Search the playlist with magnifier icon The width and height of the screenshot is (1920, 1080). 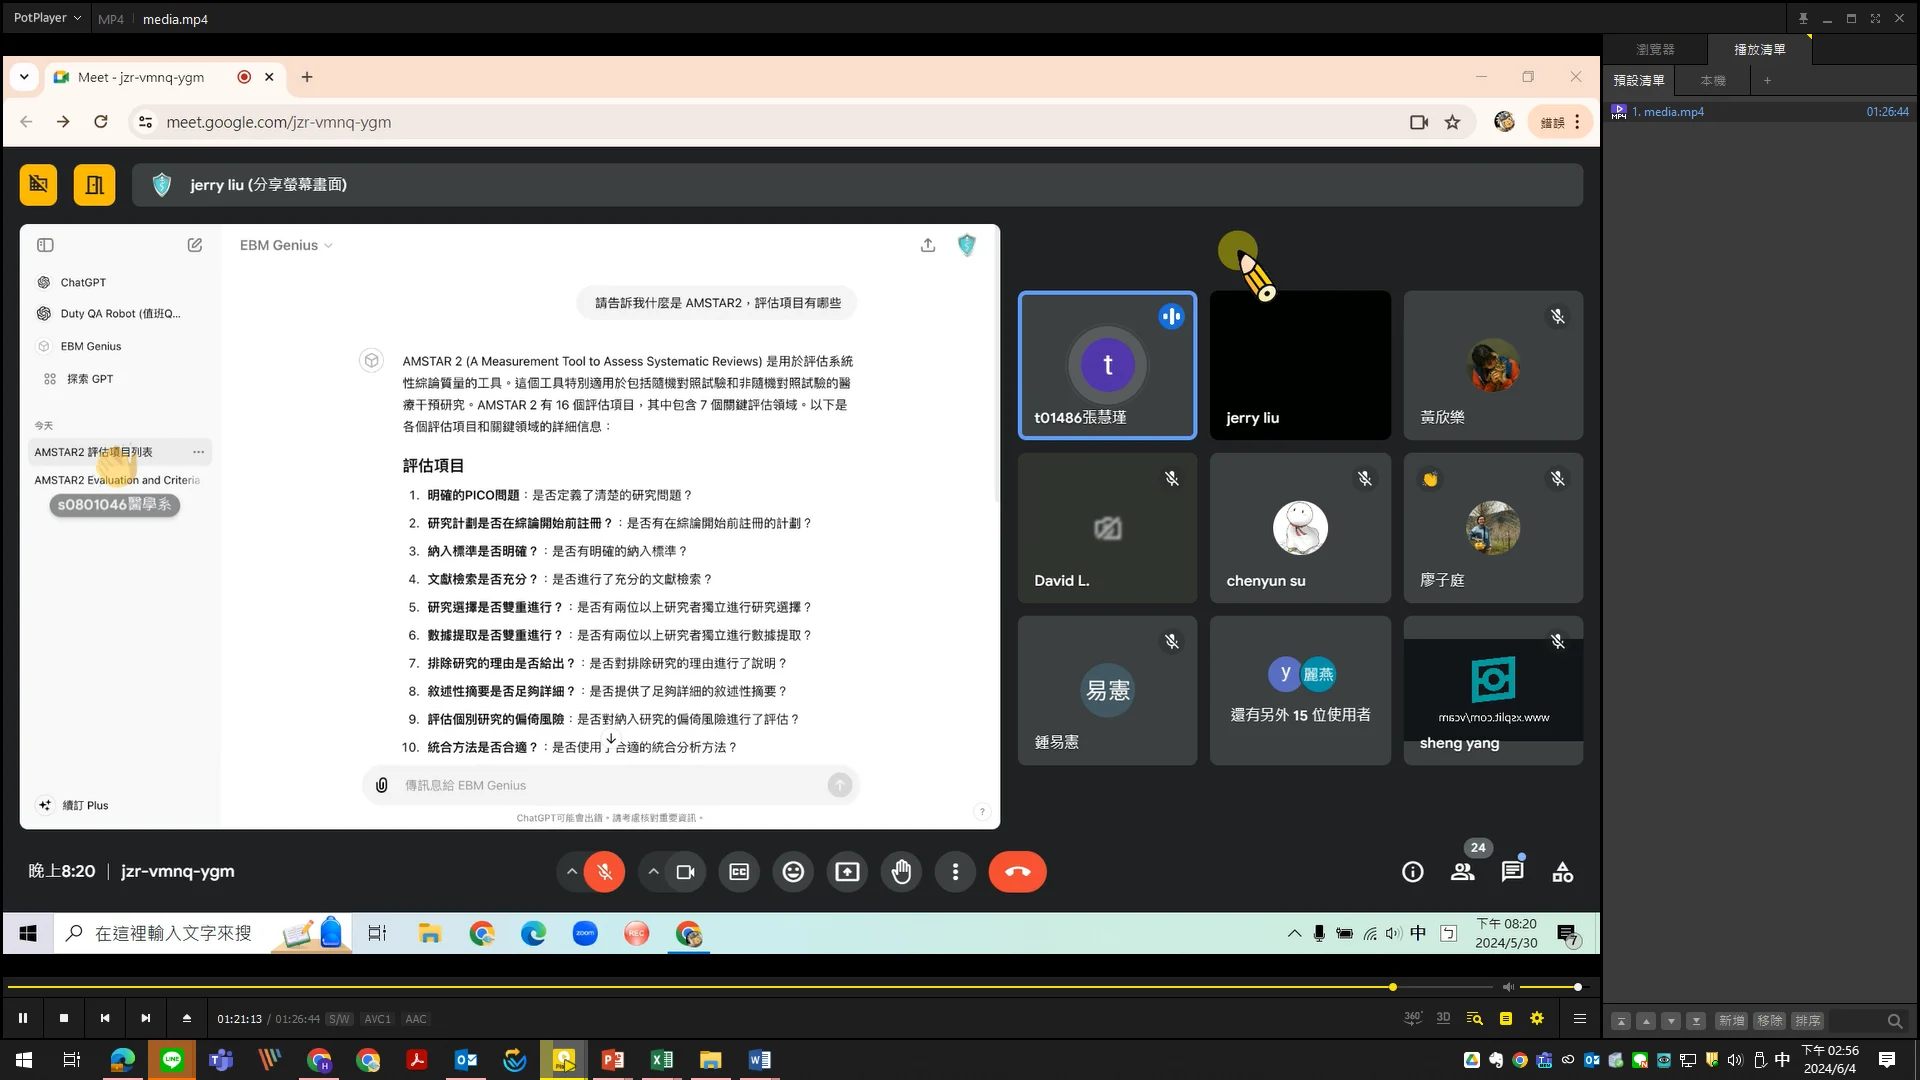pyautogui.click(x=1894, y=1021)
